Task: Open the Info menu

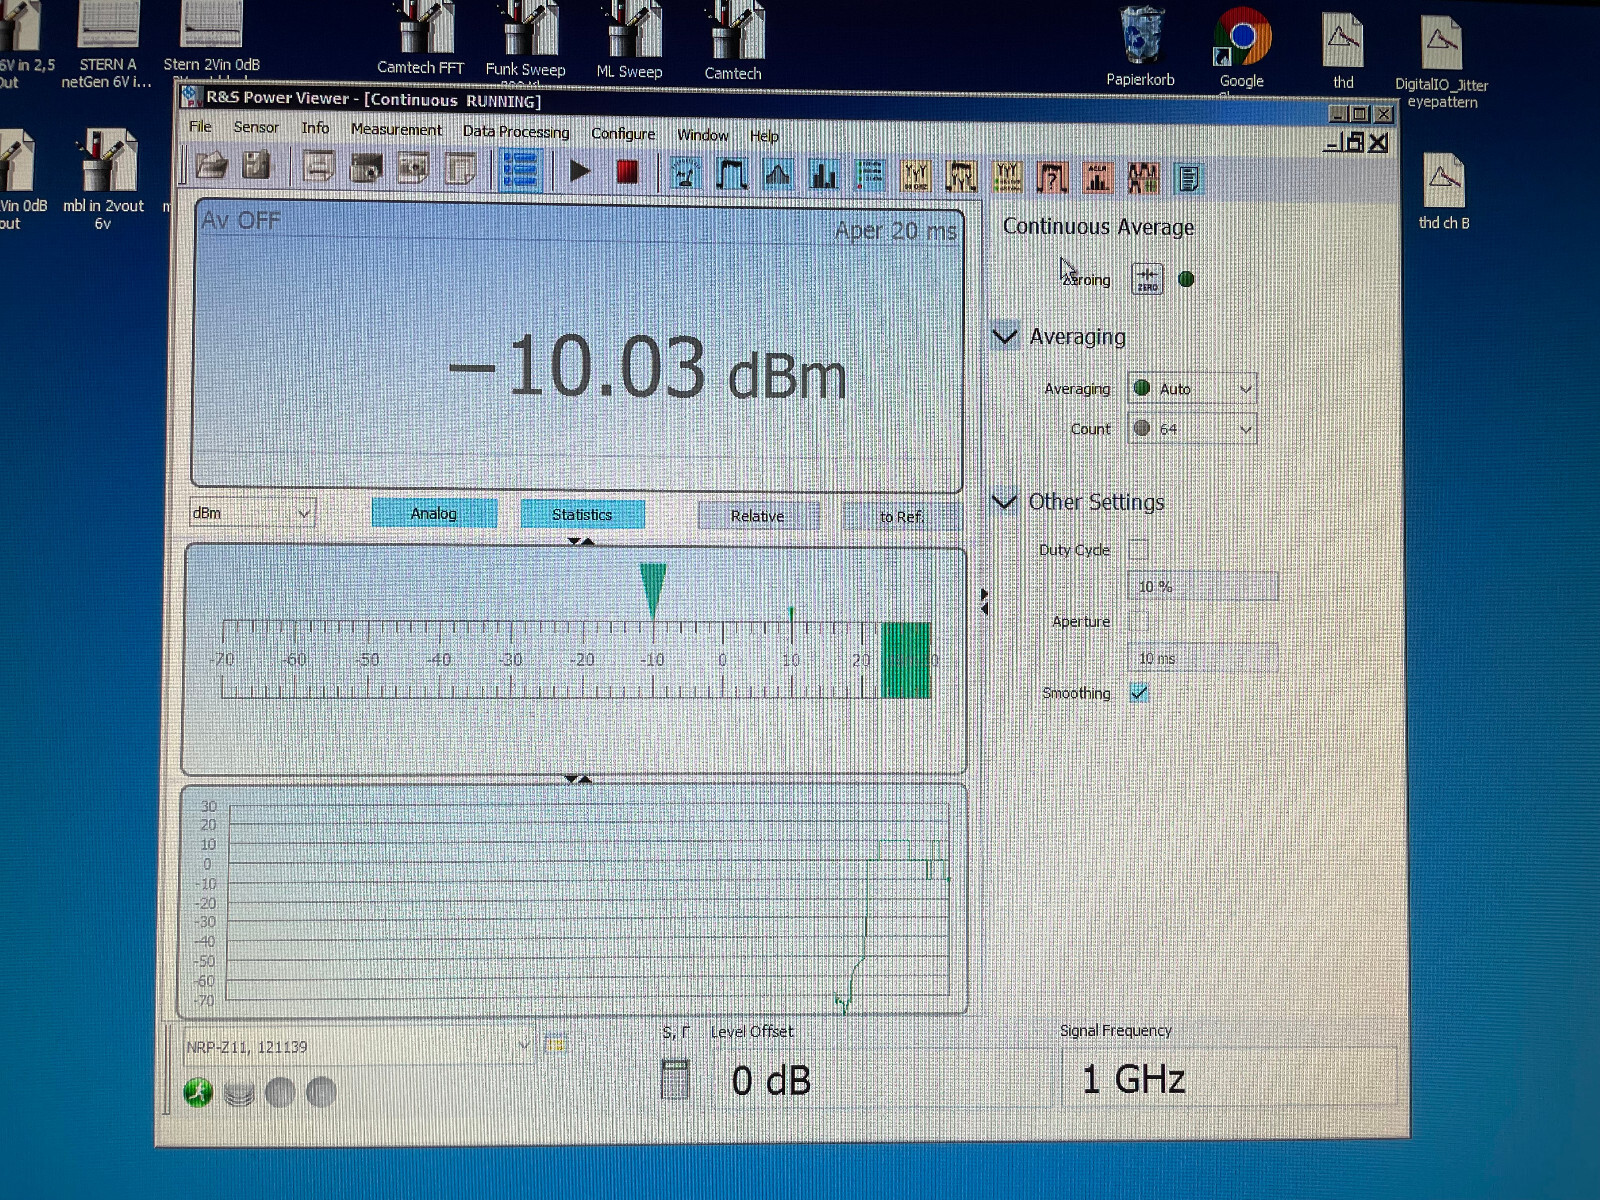Action: (315, 128)
